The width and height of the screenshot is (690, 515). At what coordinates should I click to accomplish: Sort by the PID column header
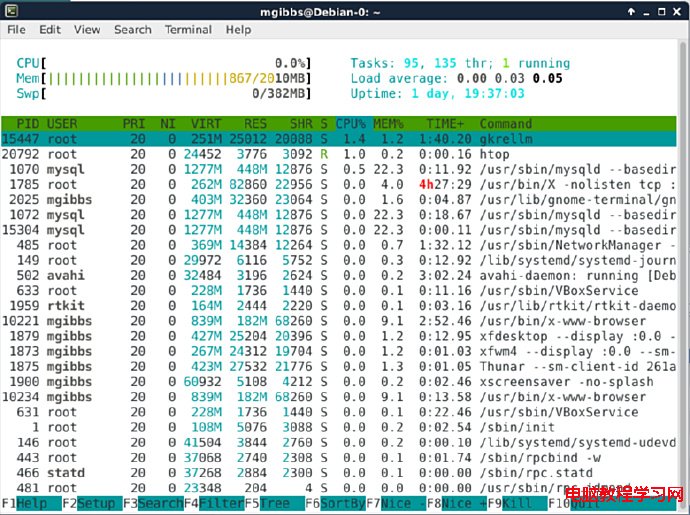(28, 124)
